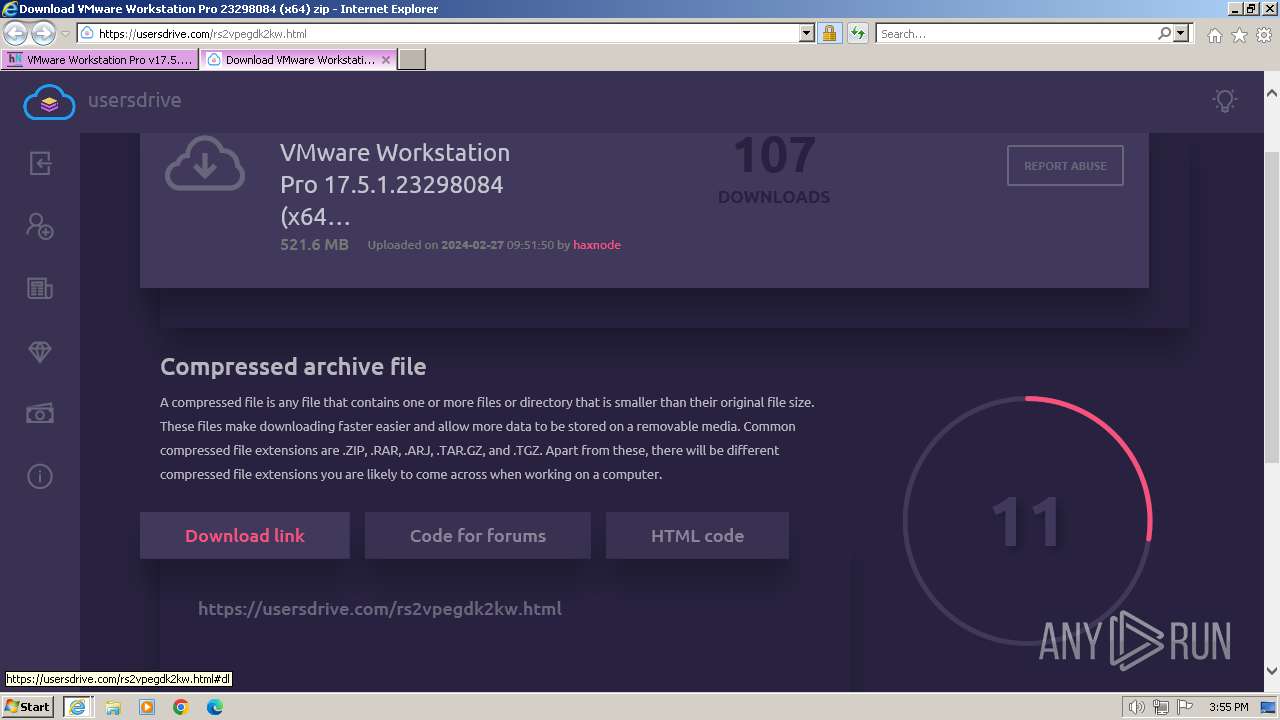
Task: Open the Windows Start button
Action: click(28, 706)
